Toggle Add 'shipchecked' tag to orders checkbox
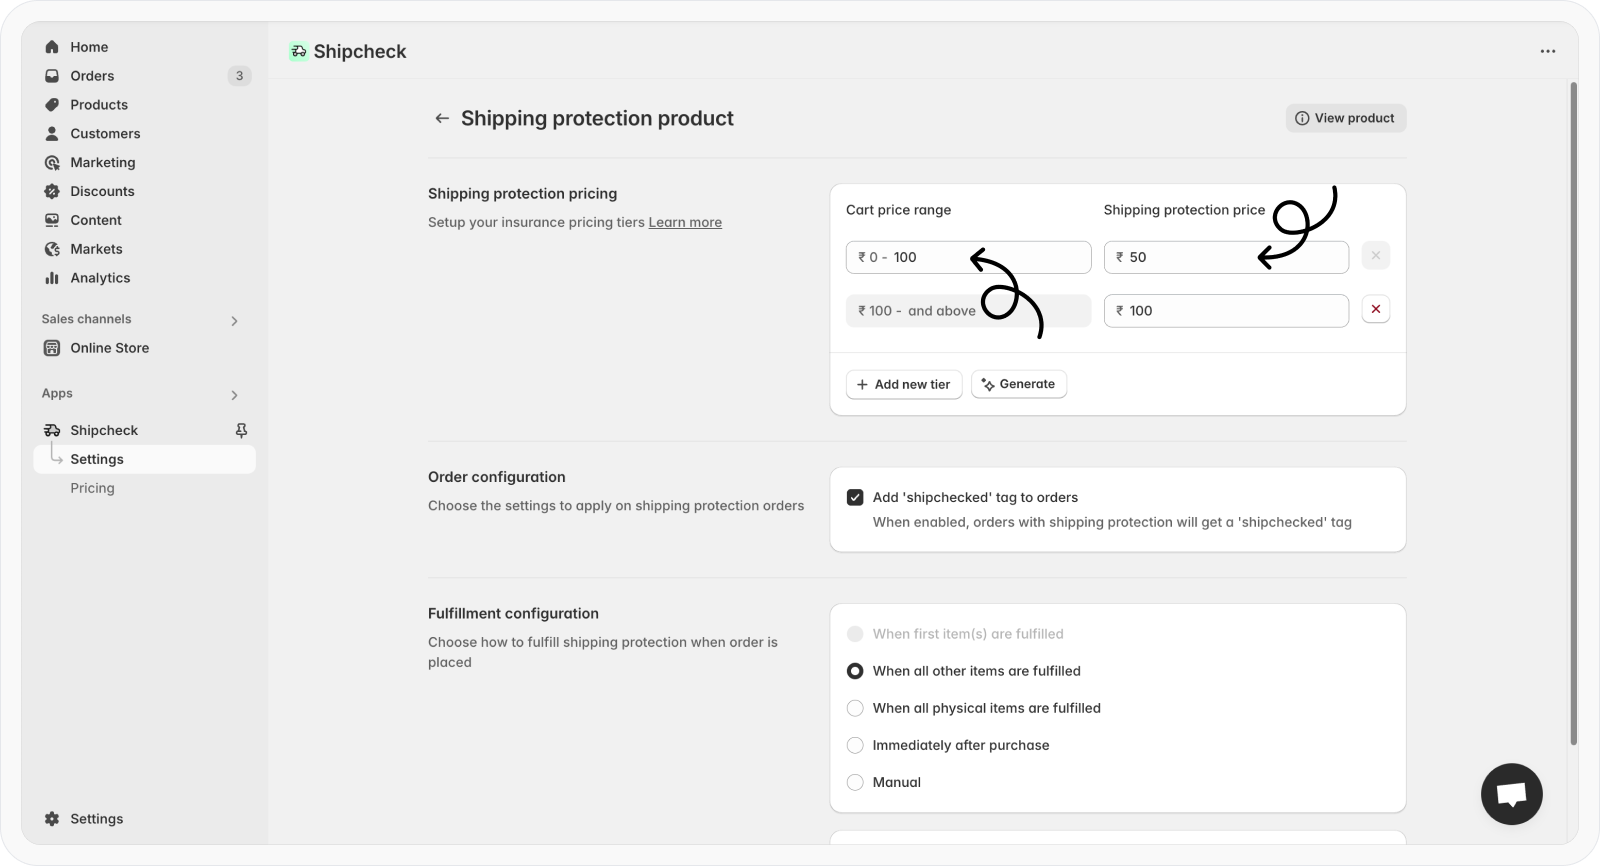 pyautogui.click(x=855, y=498)
